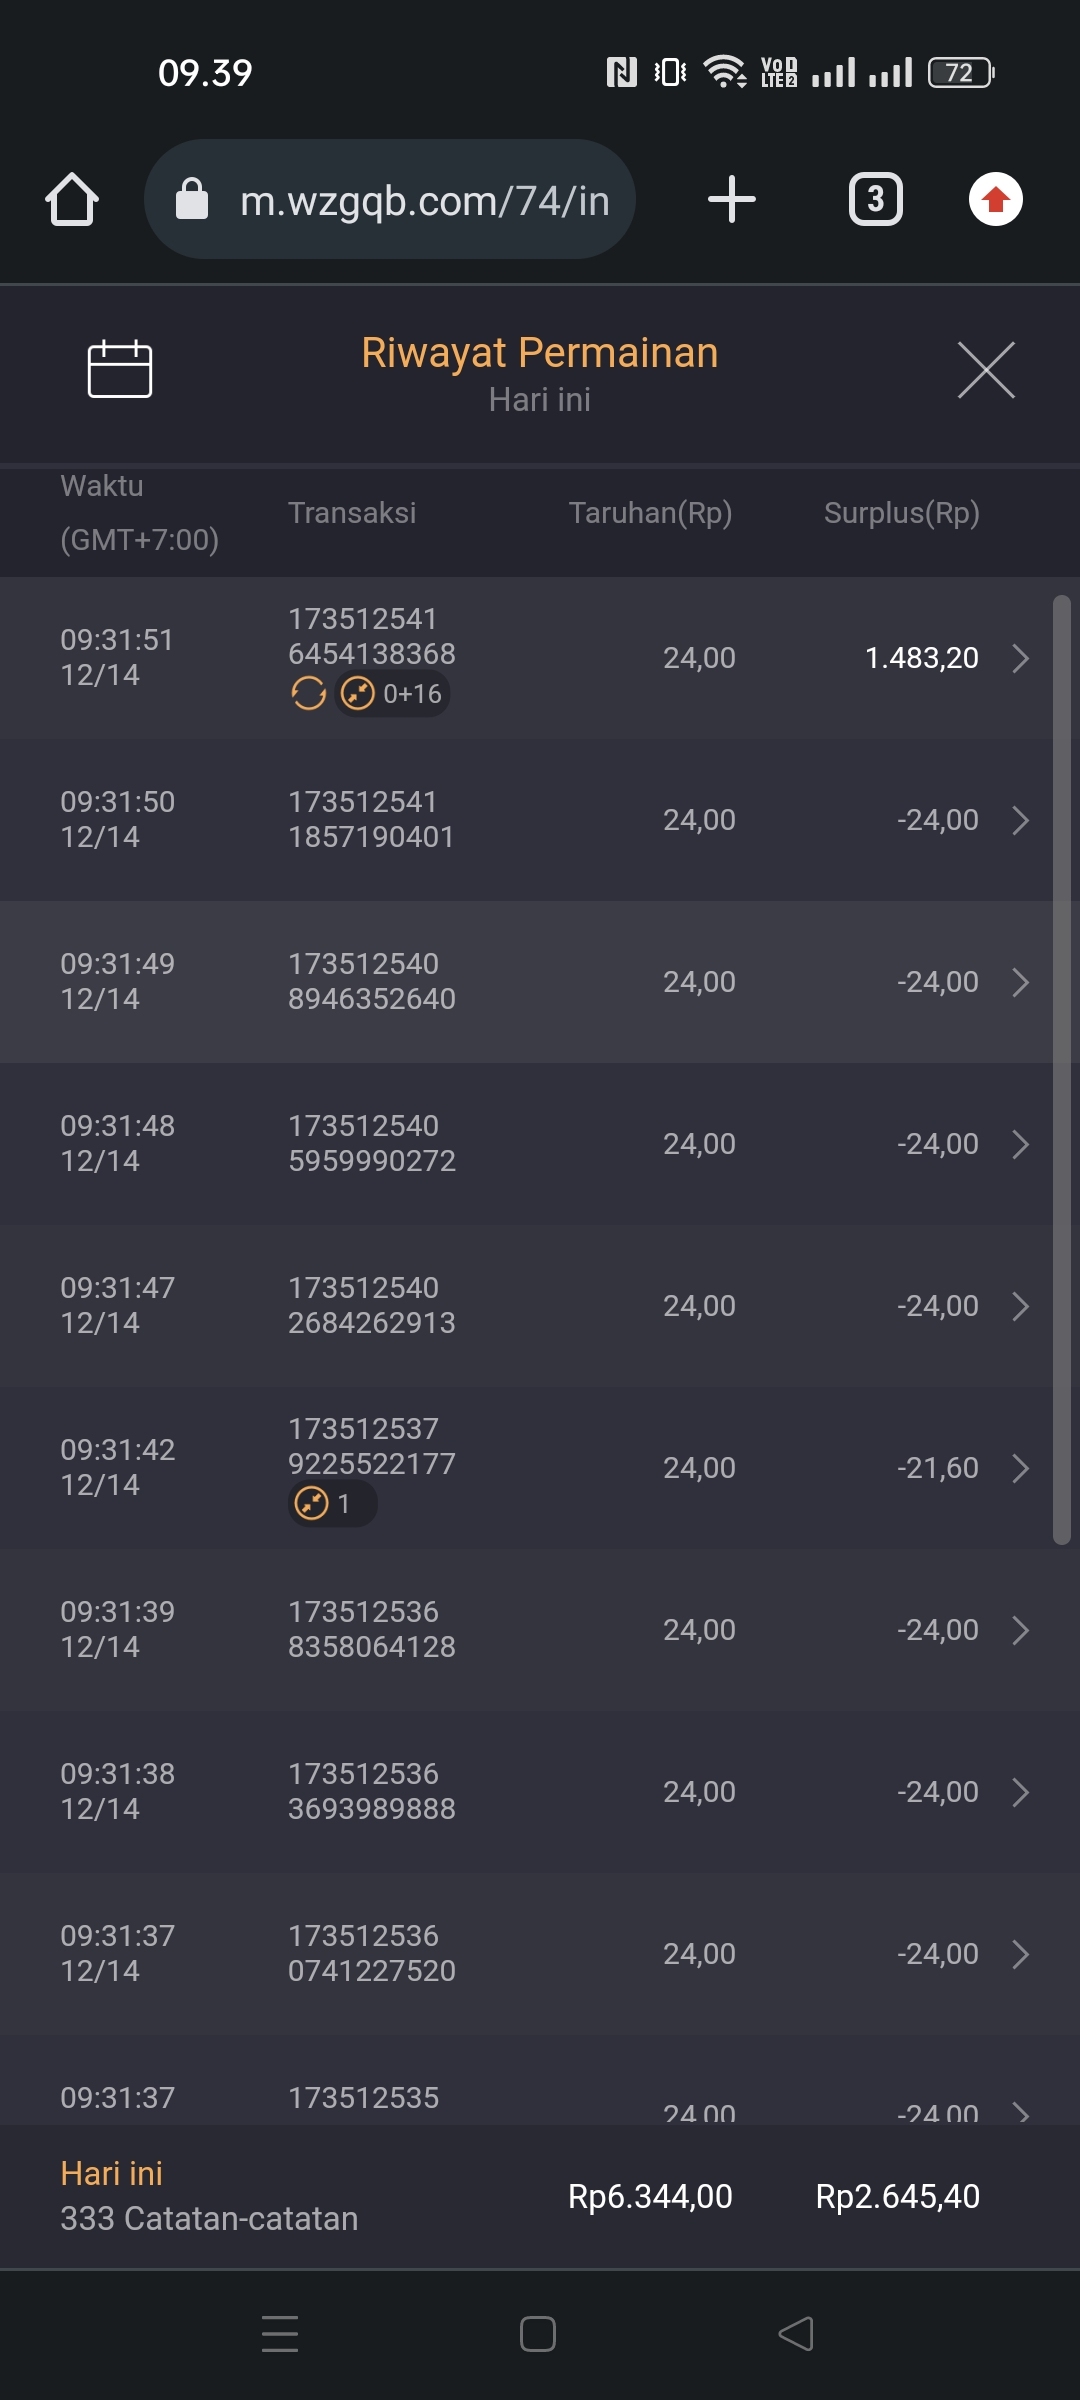Open the tab switcher showing 3 tabs
The width and height of the screenshot is (1080, 2400).
[875, 199]
